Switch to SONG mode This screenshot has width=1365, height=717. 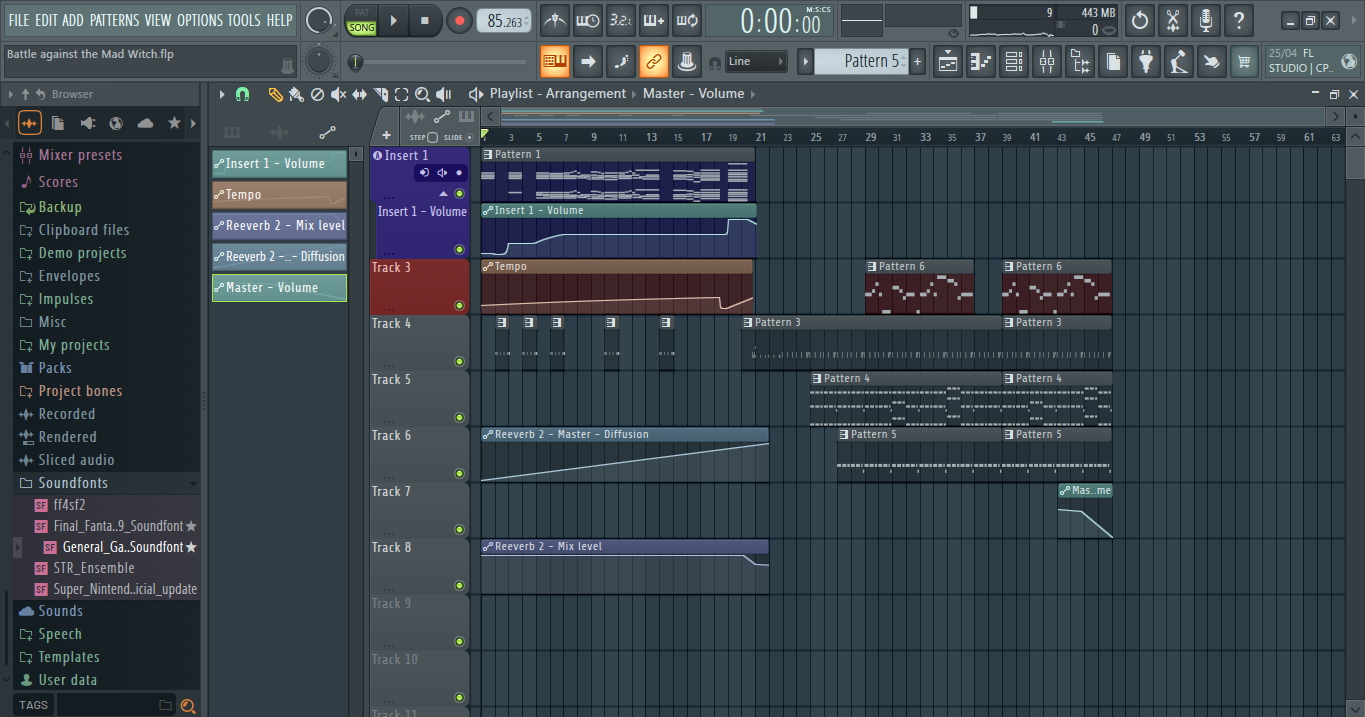click(361, 28)
